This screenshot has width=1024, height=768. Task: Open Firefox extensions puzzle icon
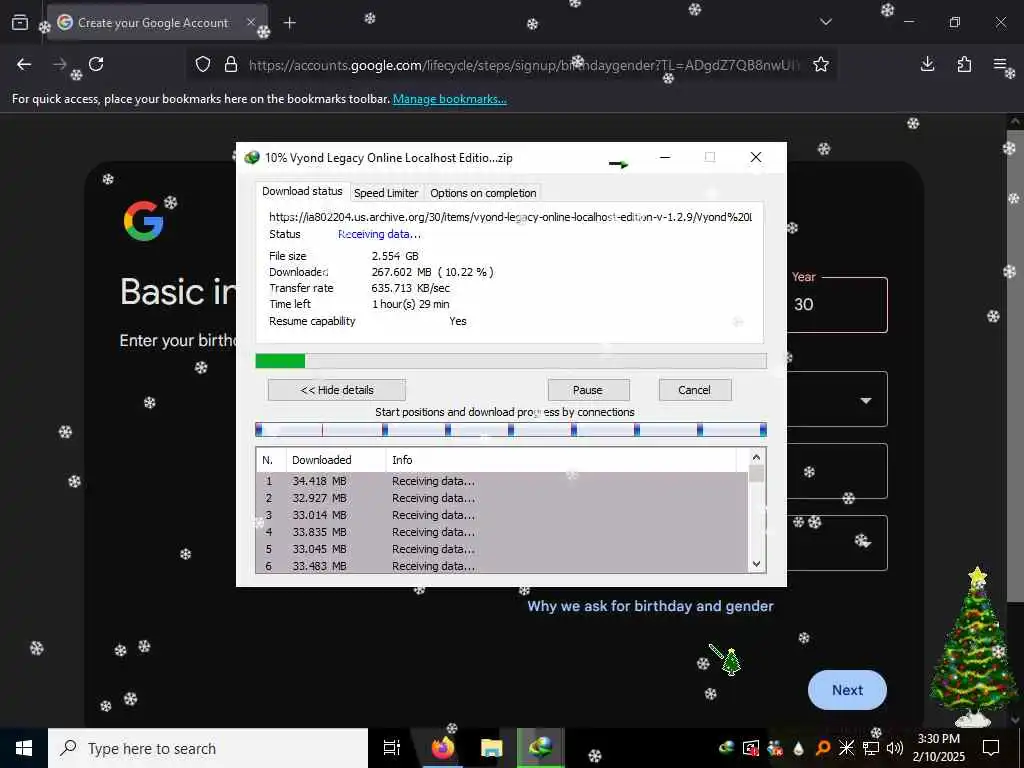point(964,64)
